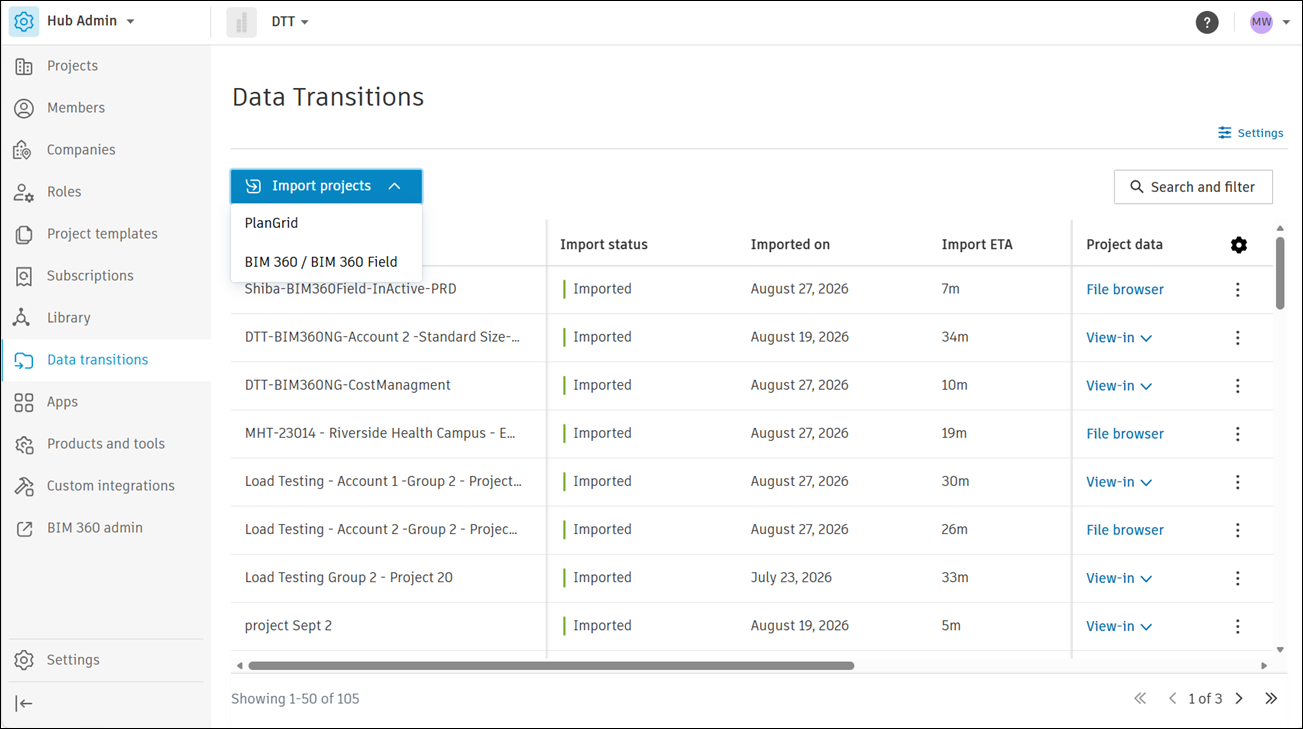The image size is (1303, 729).
Task: Click Load Testing Group 2 - Project 20 name
Action: click(x=349, y=578)
